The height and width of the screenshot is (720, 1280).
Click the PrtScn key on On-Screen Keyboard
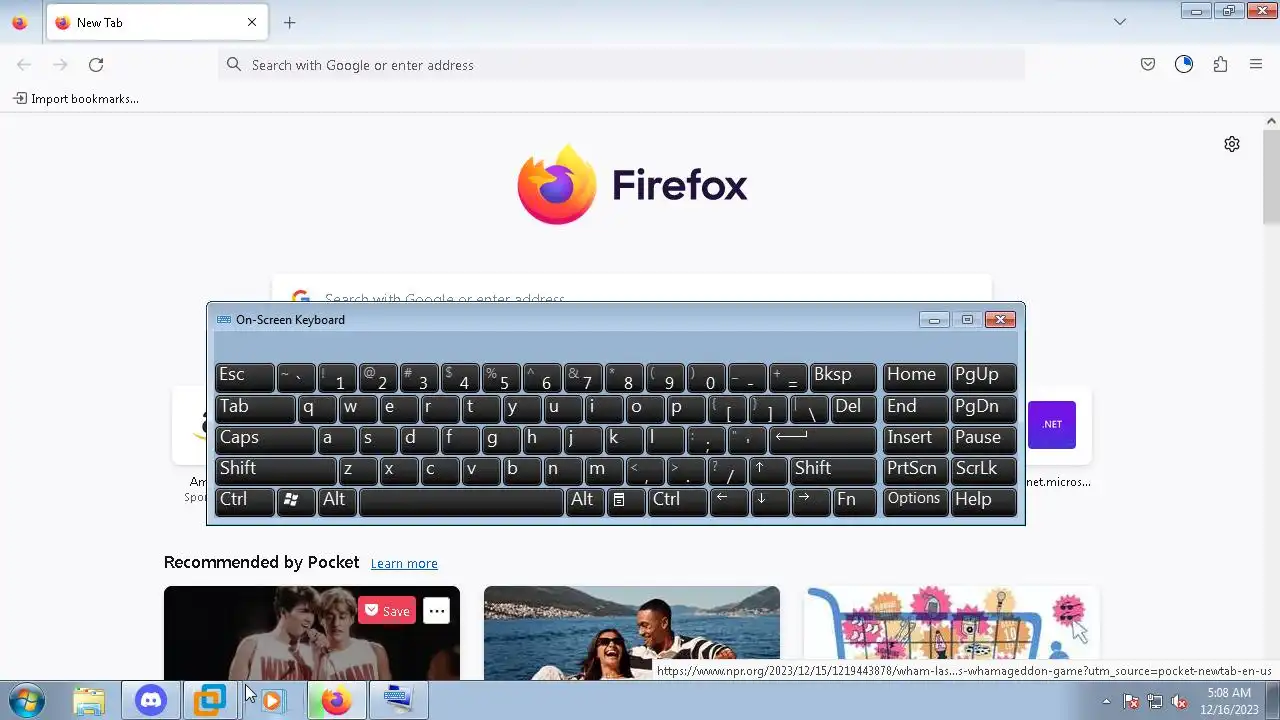[x=914, y=470]
